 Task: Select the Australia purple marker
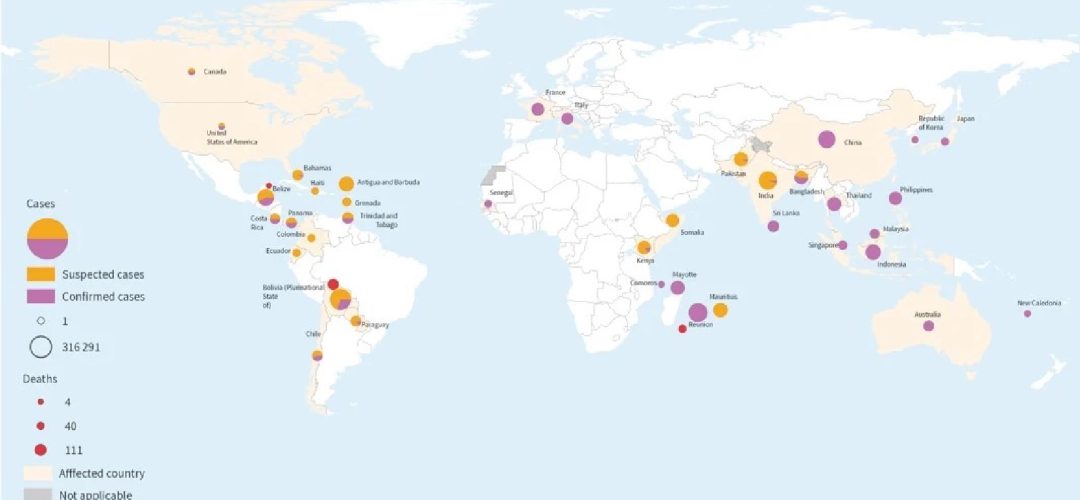click(x=928, y=326)
